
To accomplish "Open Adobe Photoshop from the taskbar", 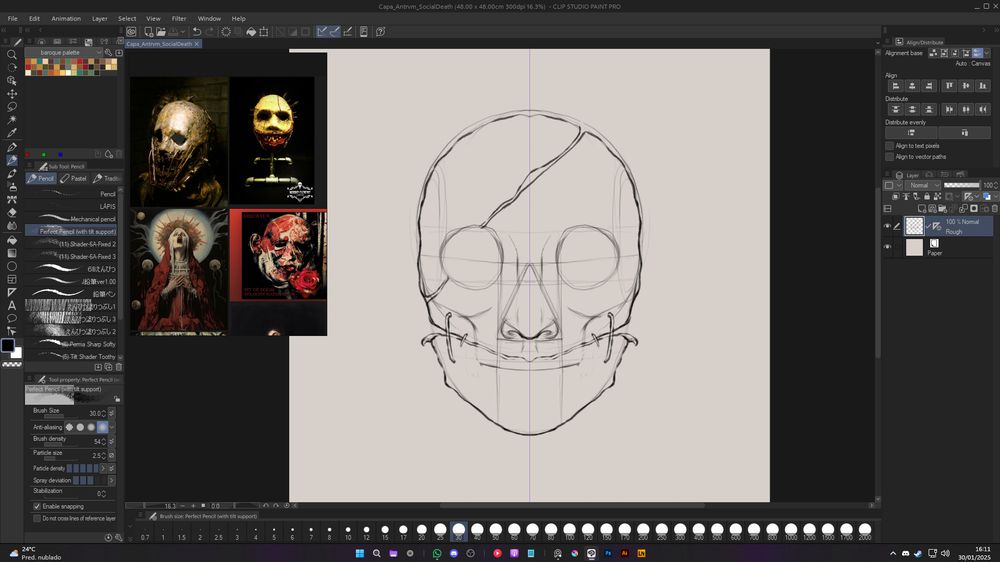I will (x=607, y=552).
